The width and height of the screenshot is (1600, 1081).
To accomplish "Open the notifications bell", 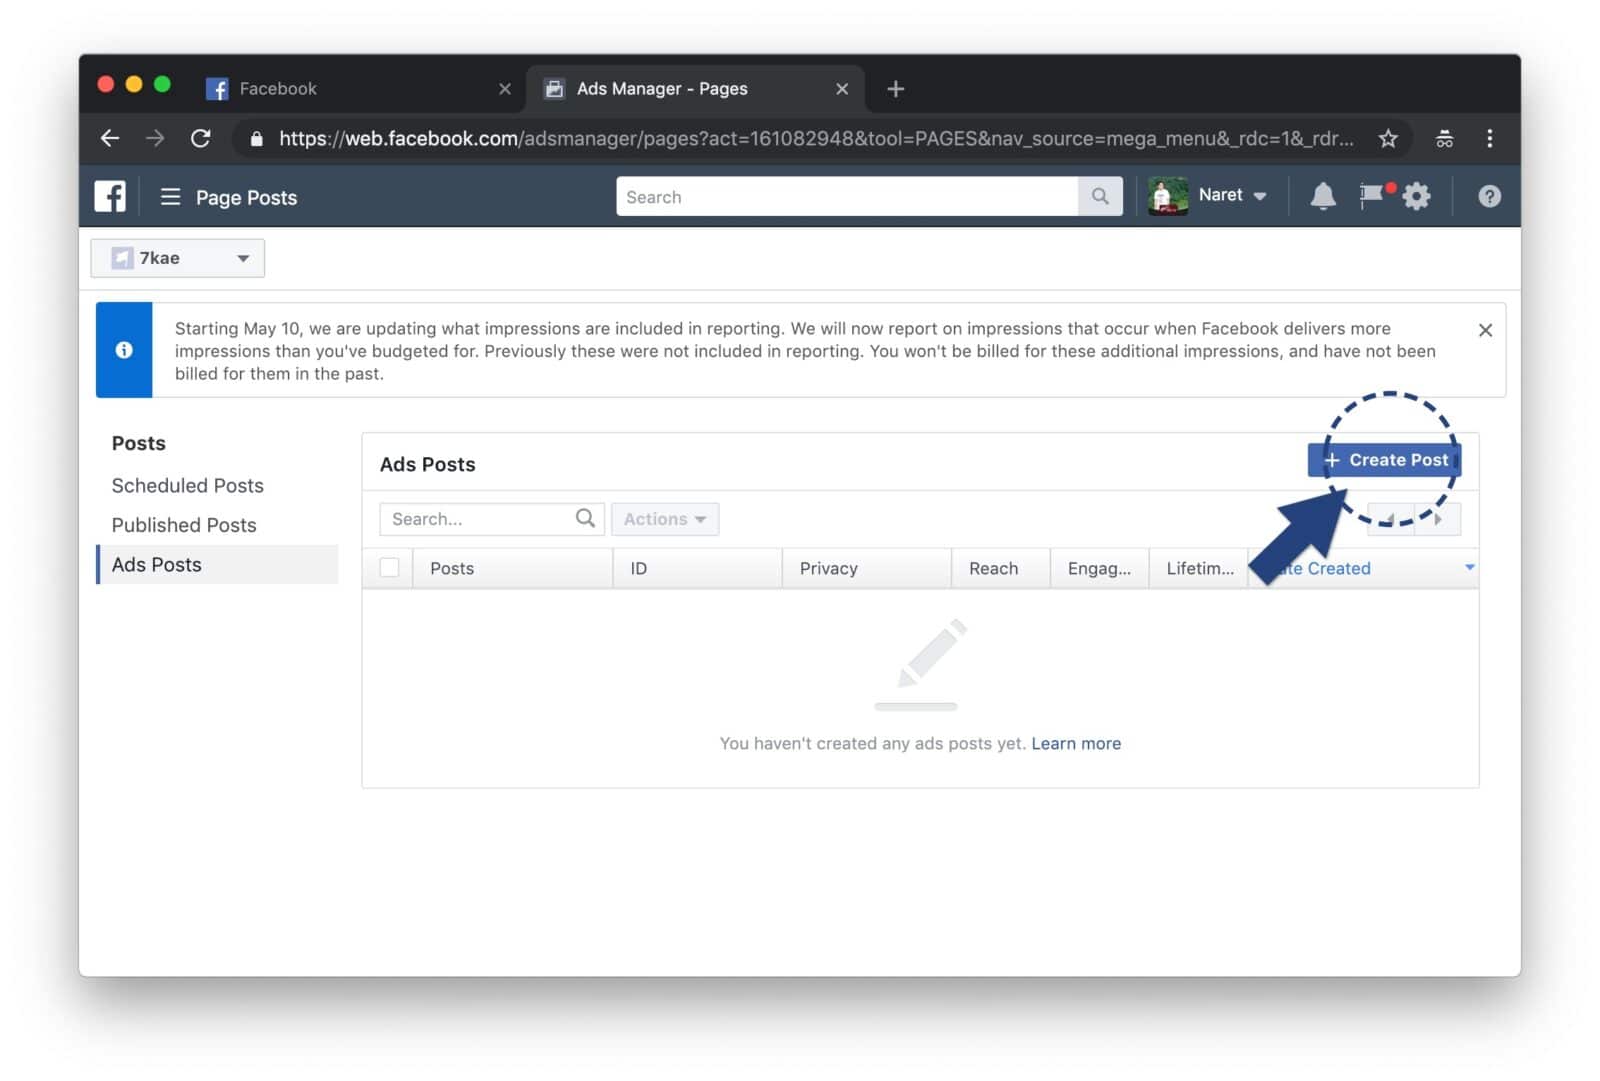I will point(1322,197).
